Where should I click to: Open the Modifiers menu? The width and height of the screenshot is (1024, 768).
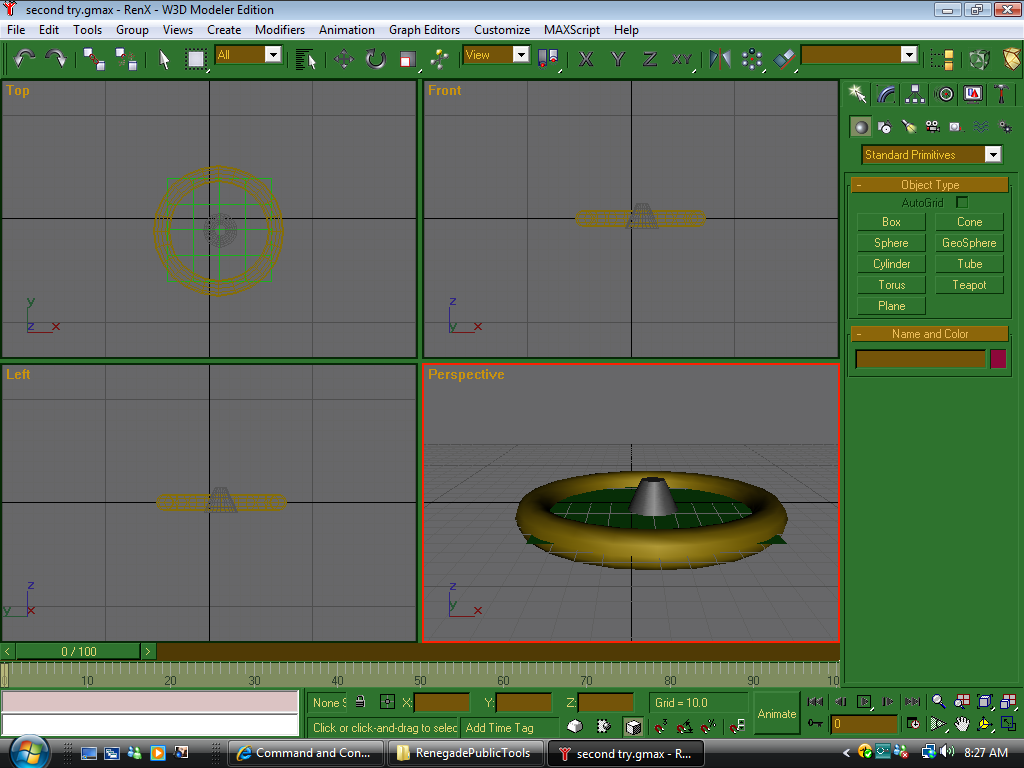point(280,30)
